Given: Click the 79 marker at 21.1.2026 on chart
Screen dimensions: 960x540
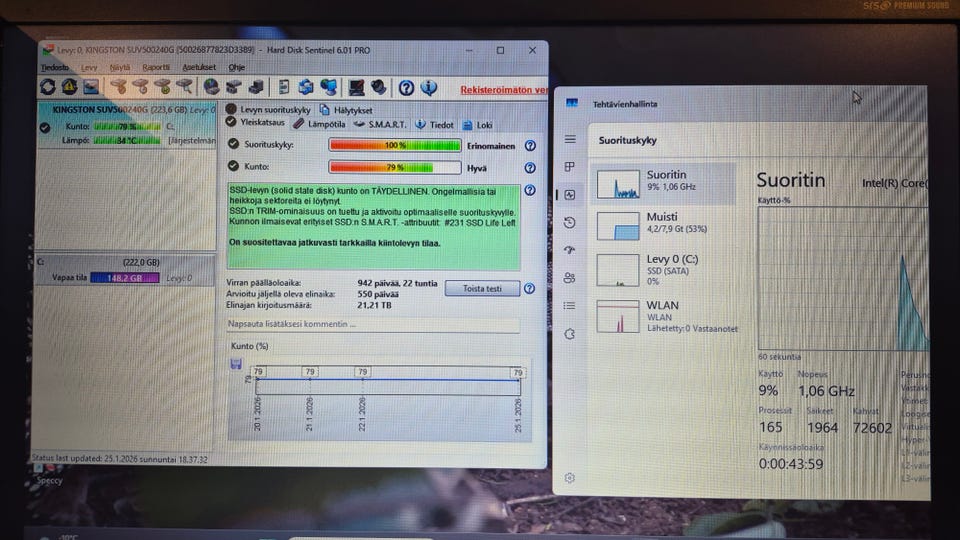Looking at the screenshot, I should (310, 372).
